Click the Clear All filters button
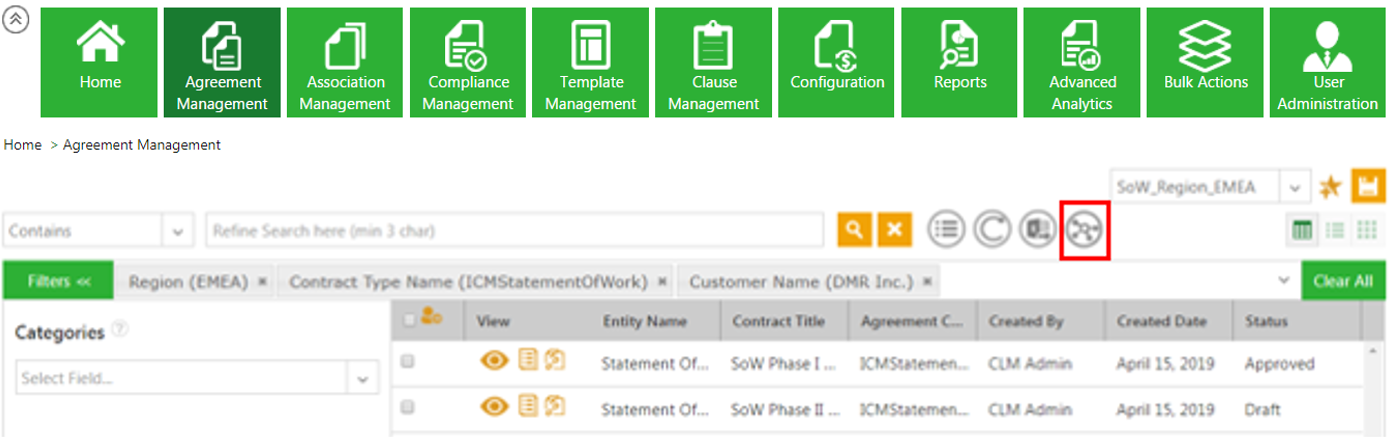1390x437 pixels. tap(1342, 281)
